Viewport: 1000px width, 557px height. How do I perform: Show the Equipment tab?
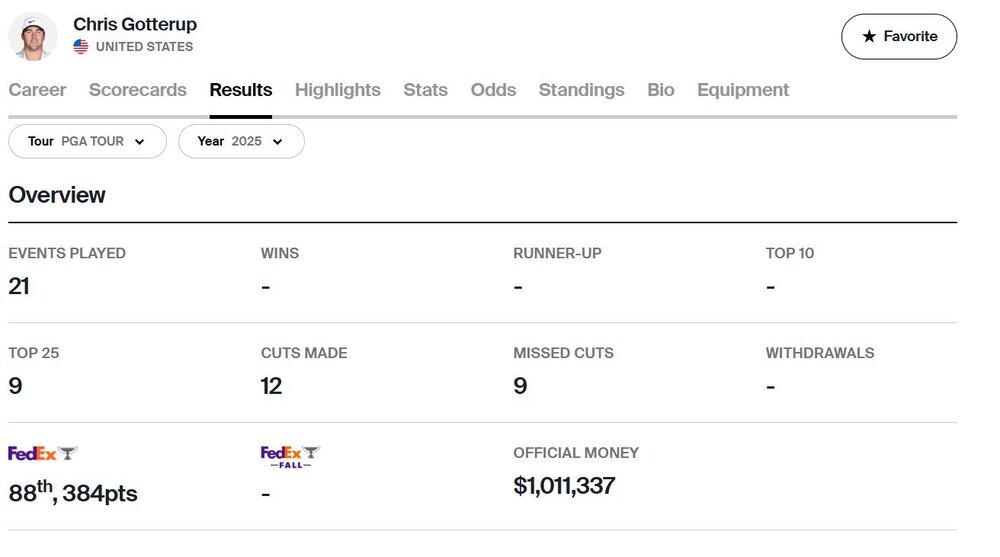pyautogui.click(x=743, y=90)
